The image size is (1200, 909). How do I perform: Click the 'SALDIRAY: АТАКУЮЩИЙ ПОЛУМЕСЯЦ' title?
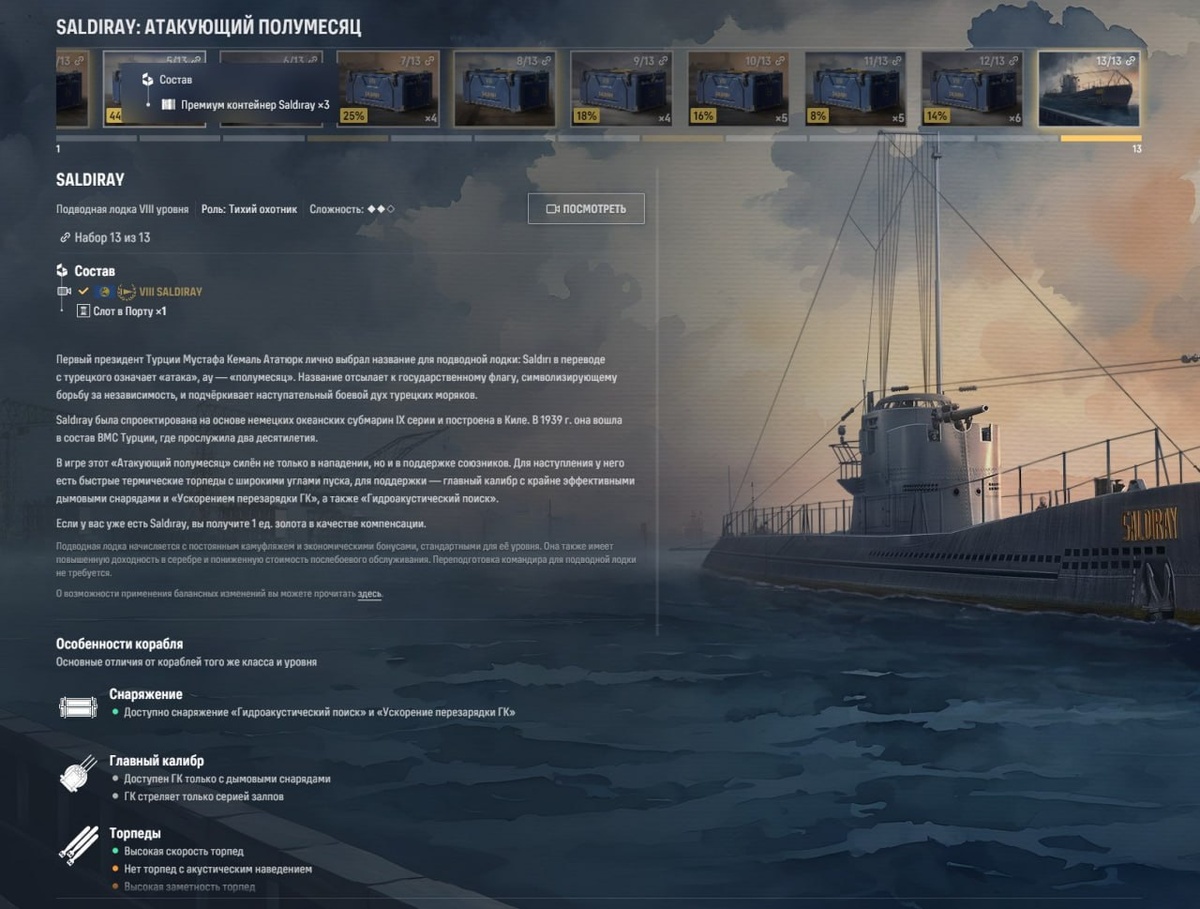click(x=209, y=26)
